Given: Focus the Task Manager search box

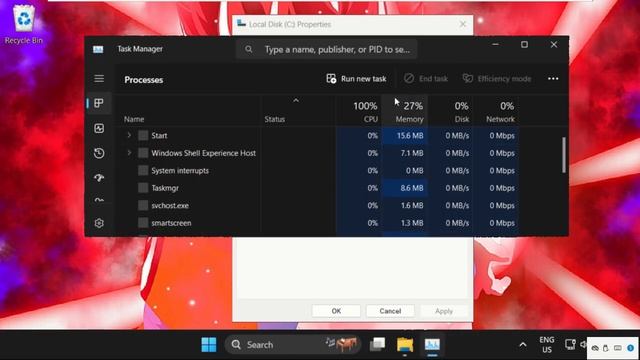Looking at the screenshot, I should [326, 49].
